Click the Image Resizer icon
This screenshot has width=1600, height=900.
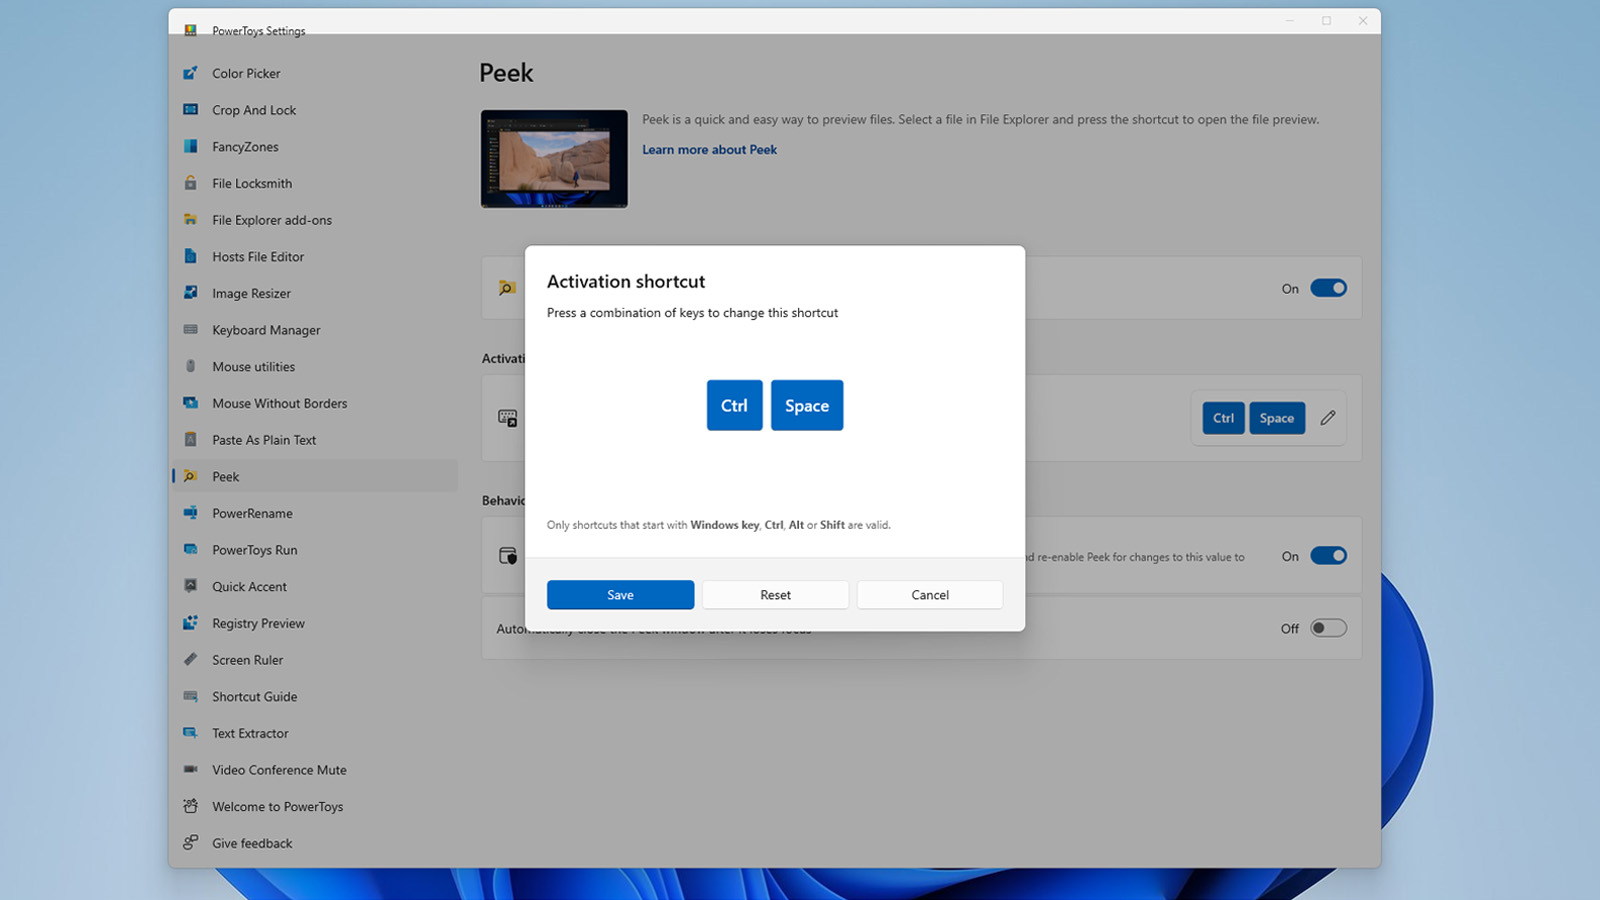190,293
